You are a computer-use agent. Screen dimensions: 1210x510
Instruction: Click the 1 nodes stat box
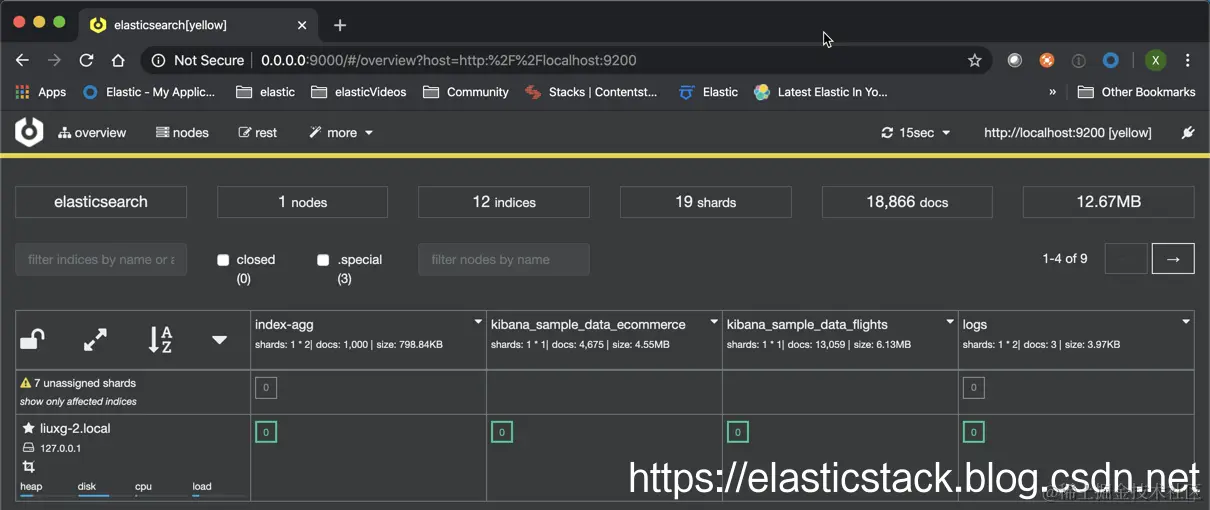[x=303, y=202]
